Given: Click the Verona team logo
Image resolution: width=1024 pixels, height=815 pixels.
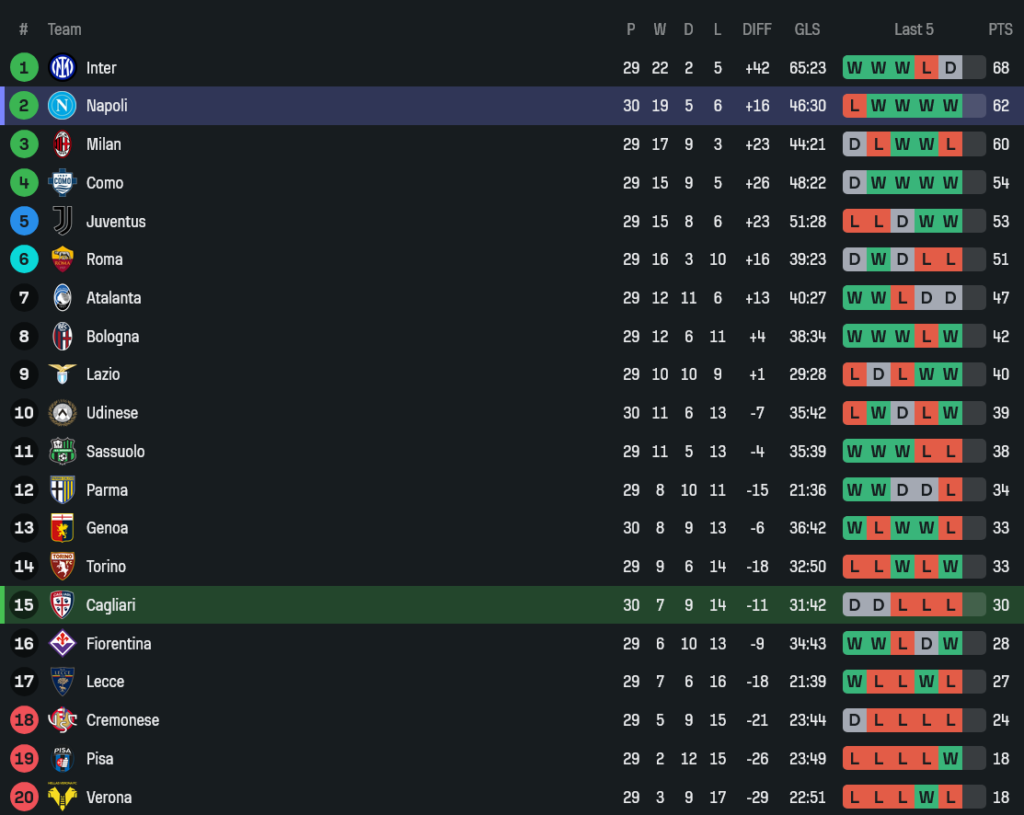Looking at the screenshot, I should click(62, 797).
